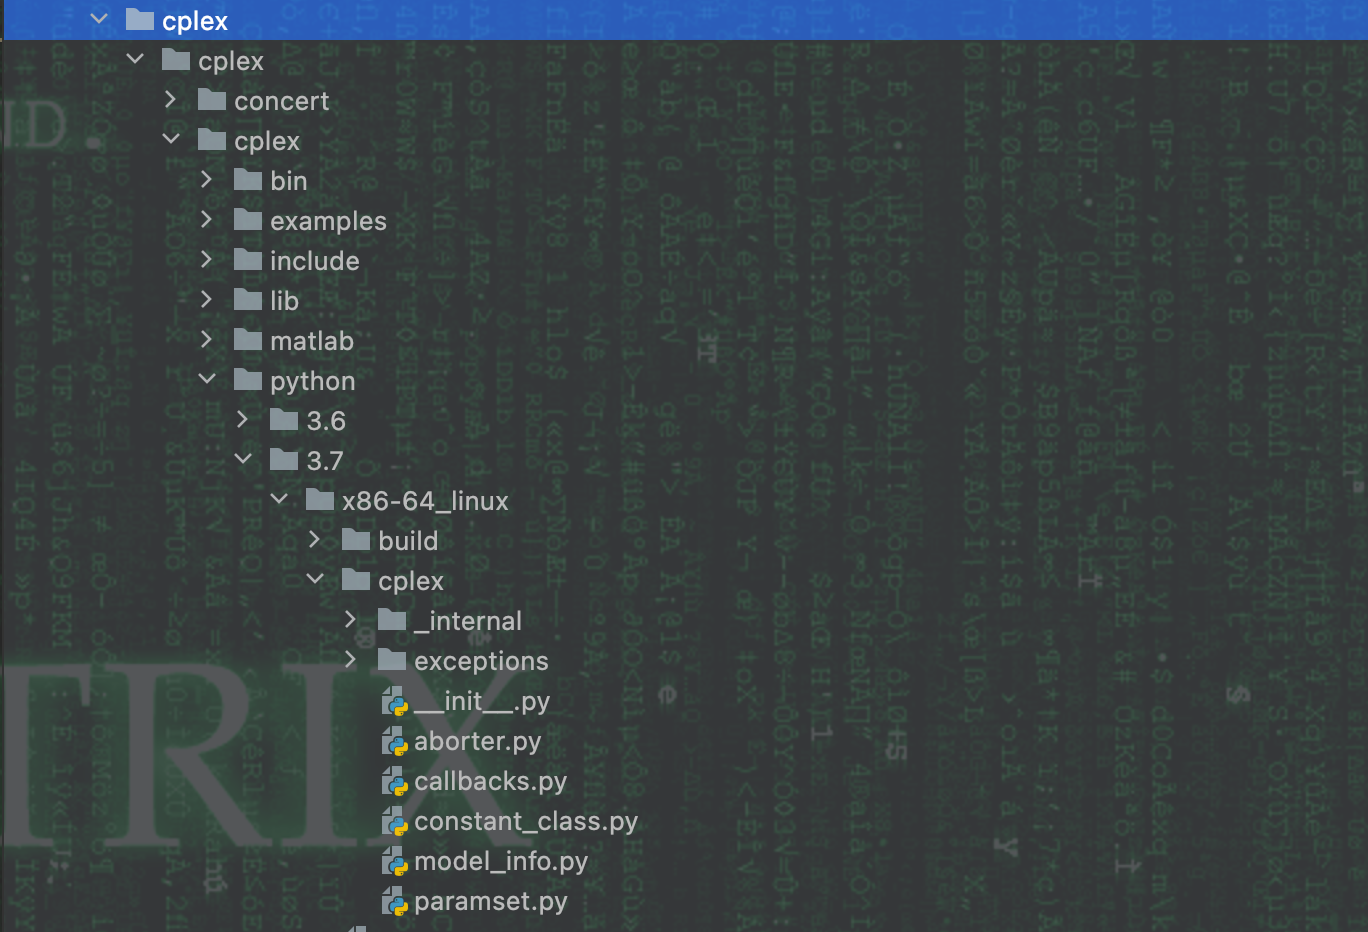Collapse the root cplex node
Image resolution: width=1368 pixels, height=932 pixels.
pos(97,19)
